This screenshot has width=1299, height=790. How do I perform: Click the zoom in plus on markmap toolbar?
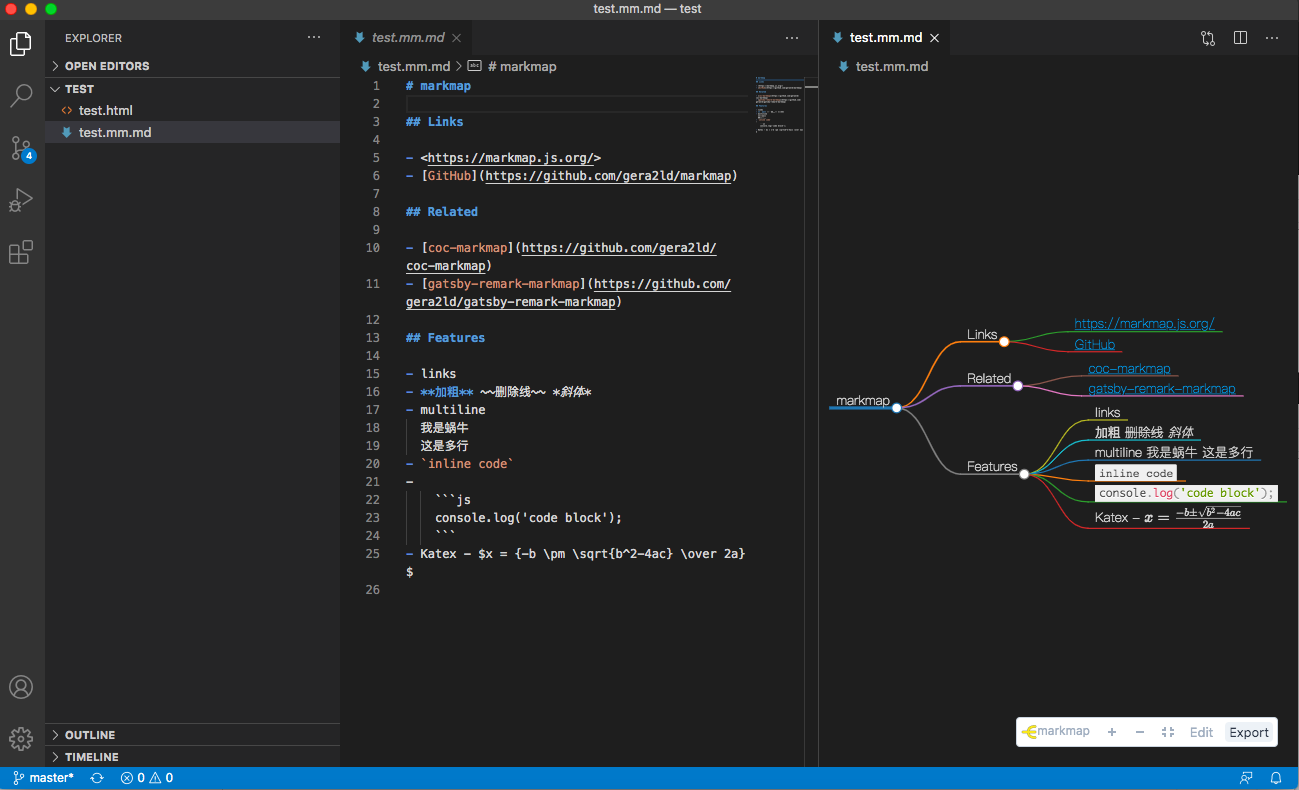point(1111,732)
